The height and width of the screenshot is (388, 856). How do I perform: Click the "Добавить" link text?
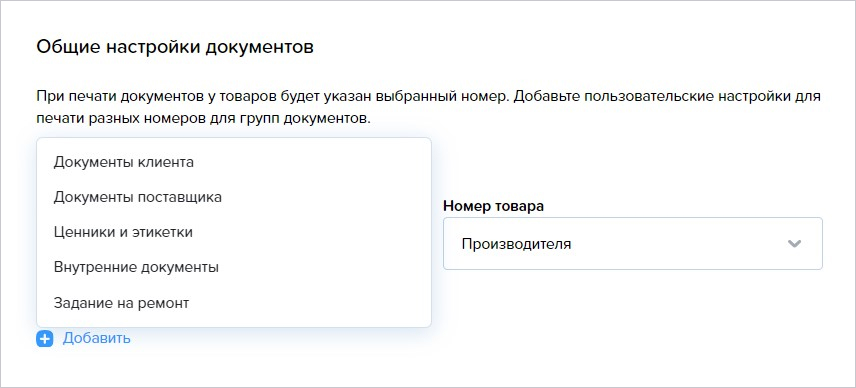97,338
